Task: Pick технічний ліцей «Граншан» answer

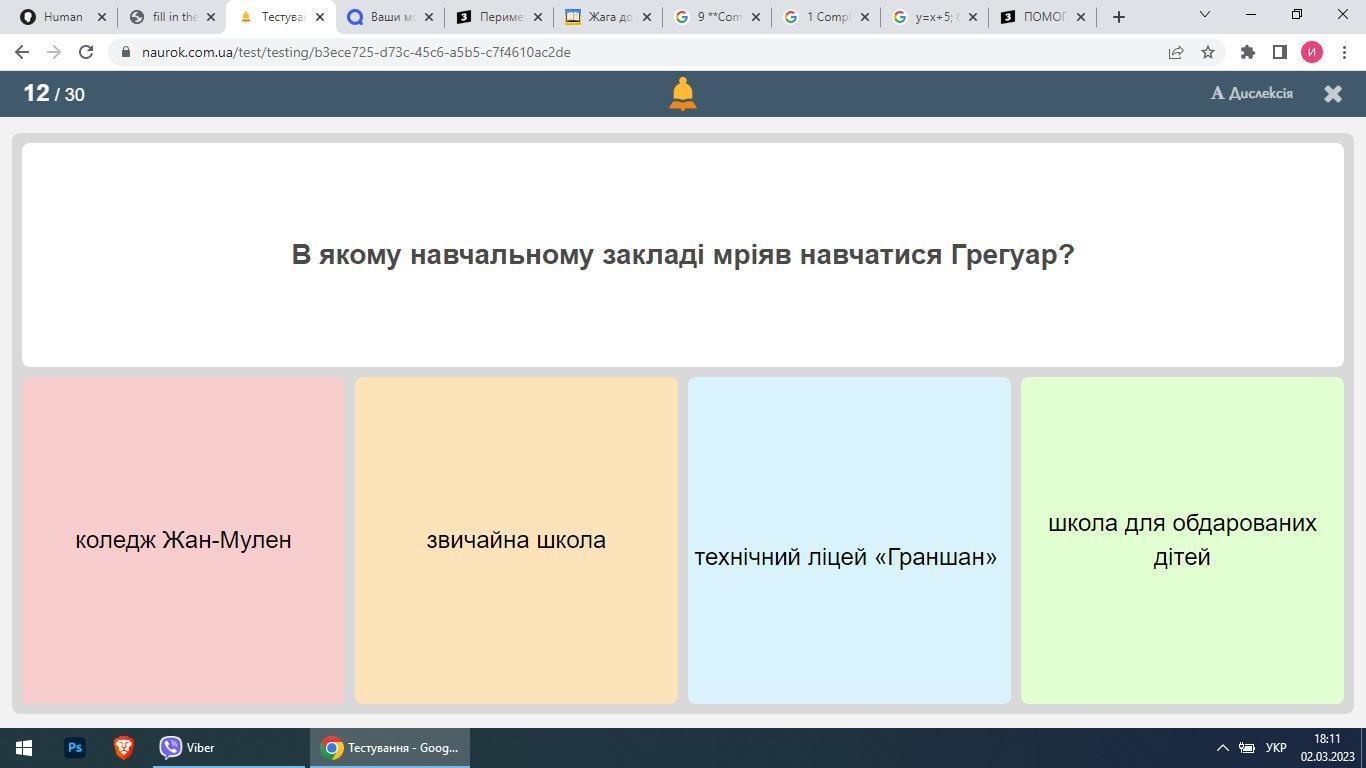Action: [849, 540]
